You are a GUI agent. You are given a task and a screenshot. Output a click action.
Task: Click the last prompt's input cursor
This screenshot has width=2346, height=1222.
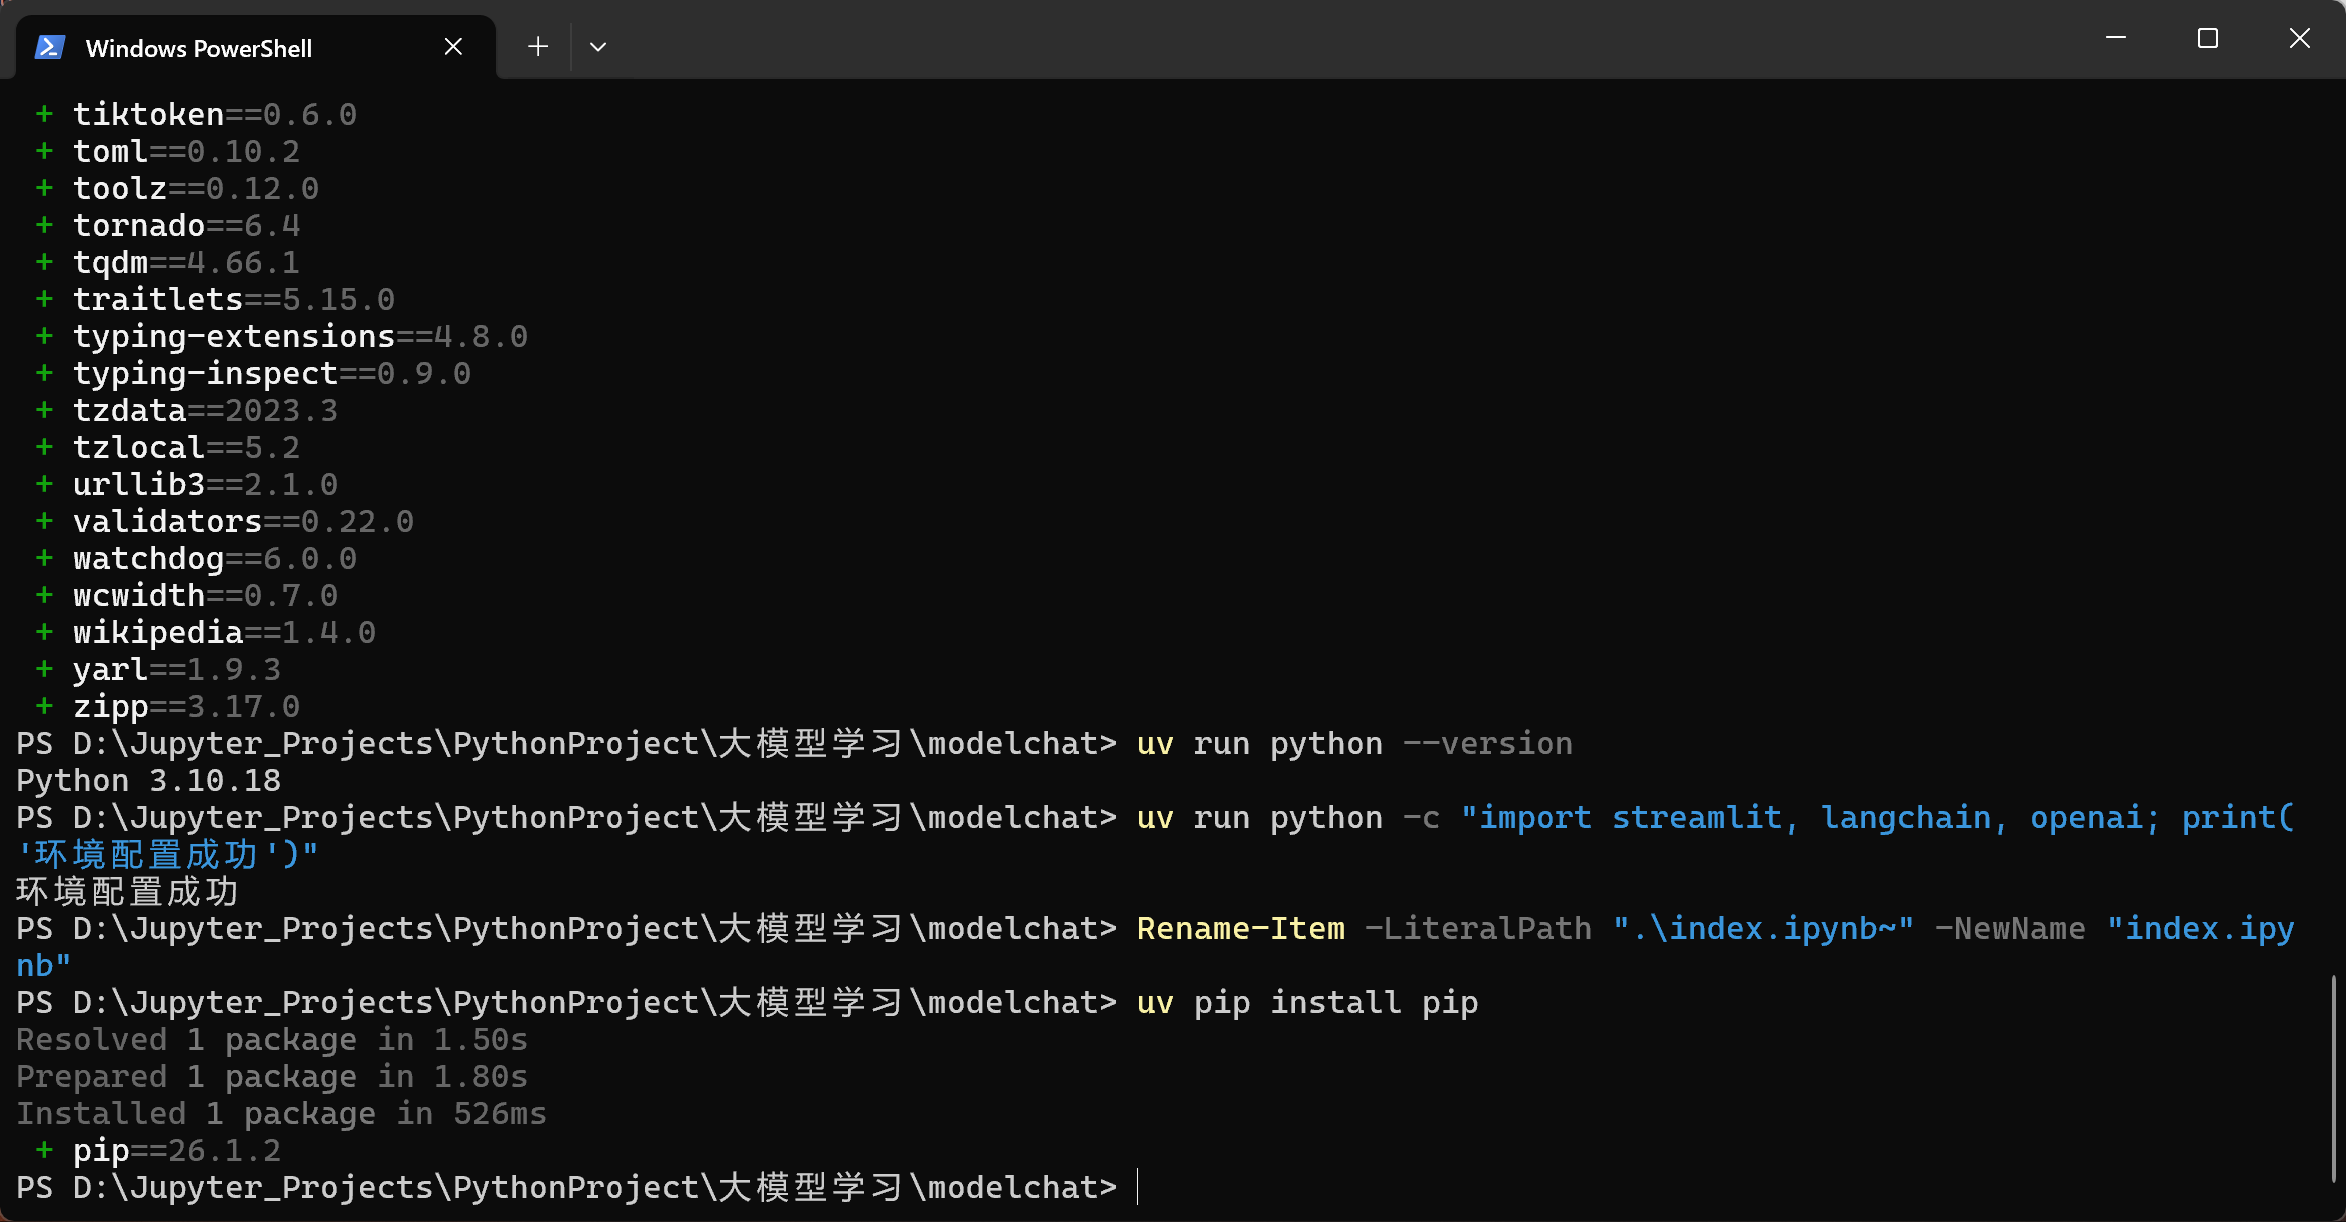1138,1187
